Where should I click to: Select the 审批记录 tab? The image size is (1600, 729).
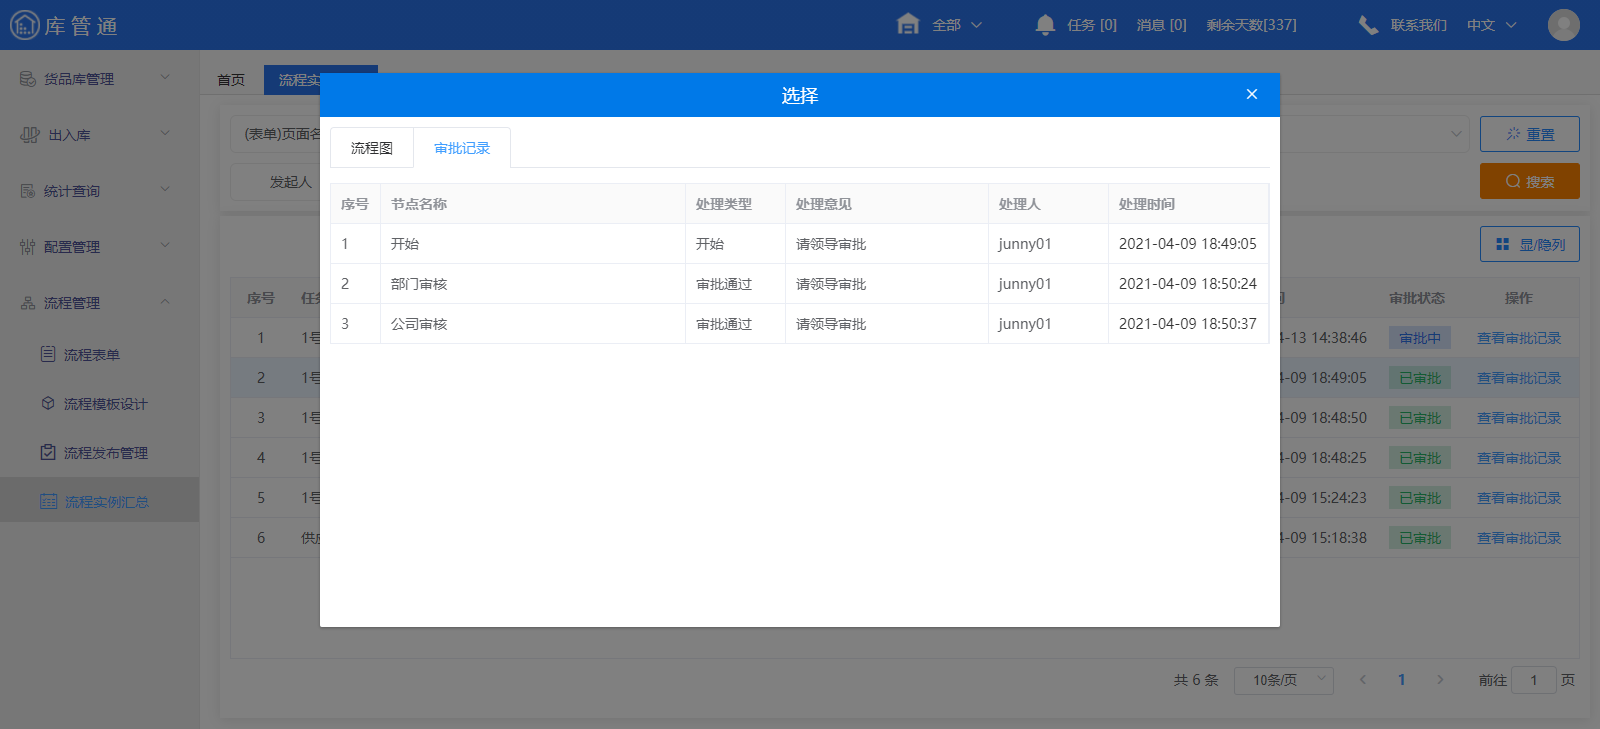pyautogui.click(x=462, y=148)
